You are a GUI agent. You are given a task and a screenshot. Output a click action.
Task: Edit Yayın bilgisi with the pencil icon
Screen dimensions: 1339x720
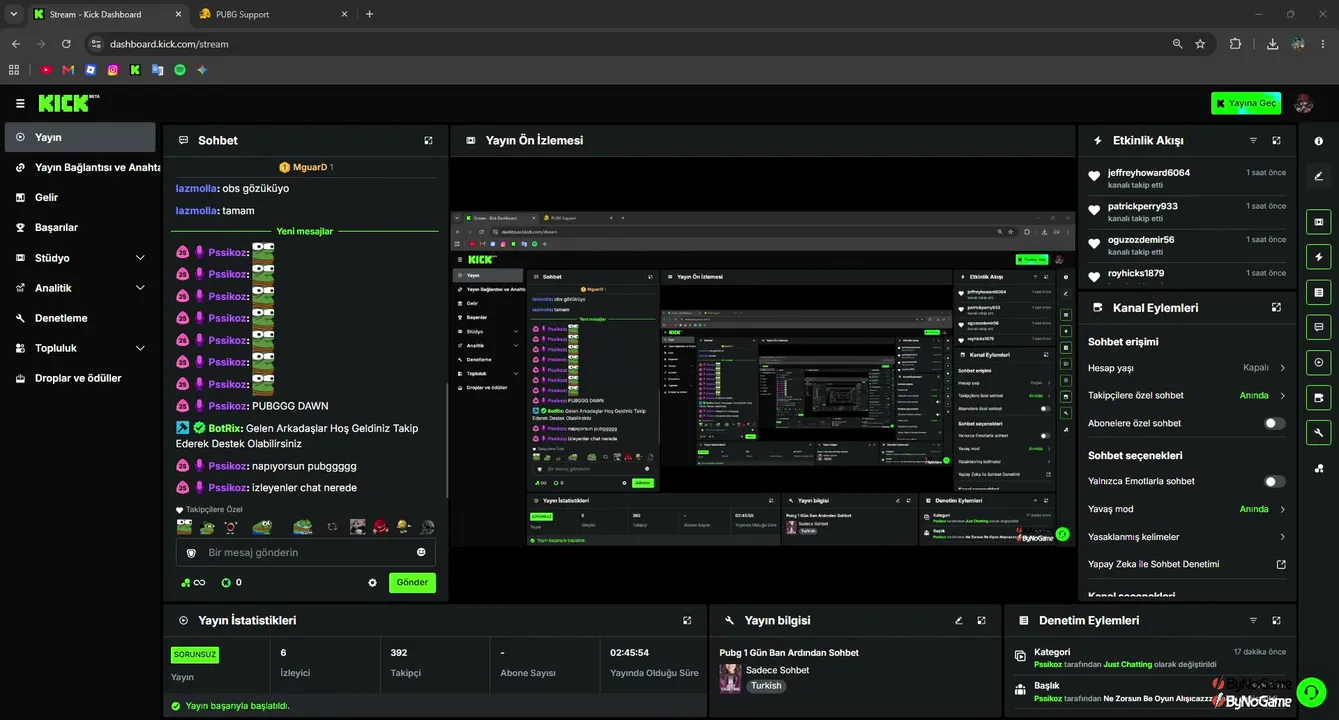click(x=959, y=620)
